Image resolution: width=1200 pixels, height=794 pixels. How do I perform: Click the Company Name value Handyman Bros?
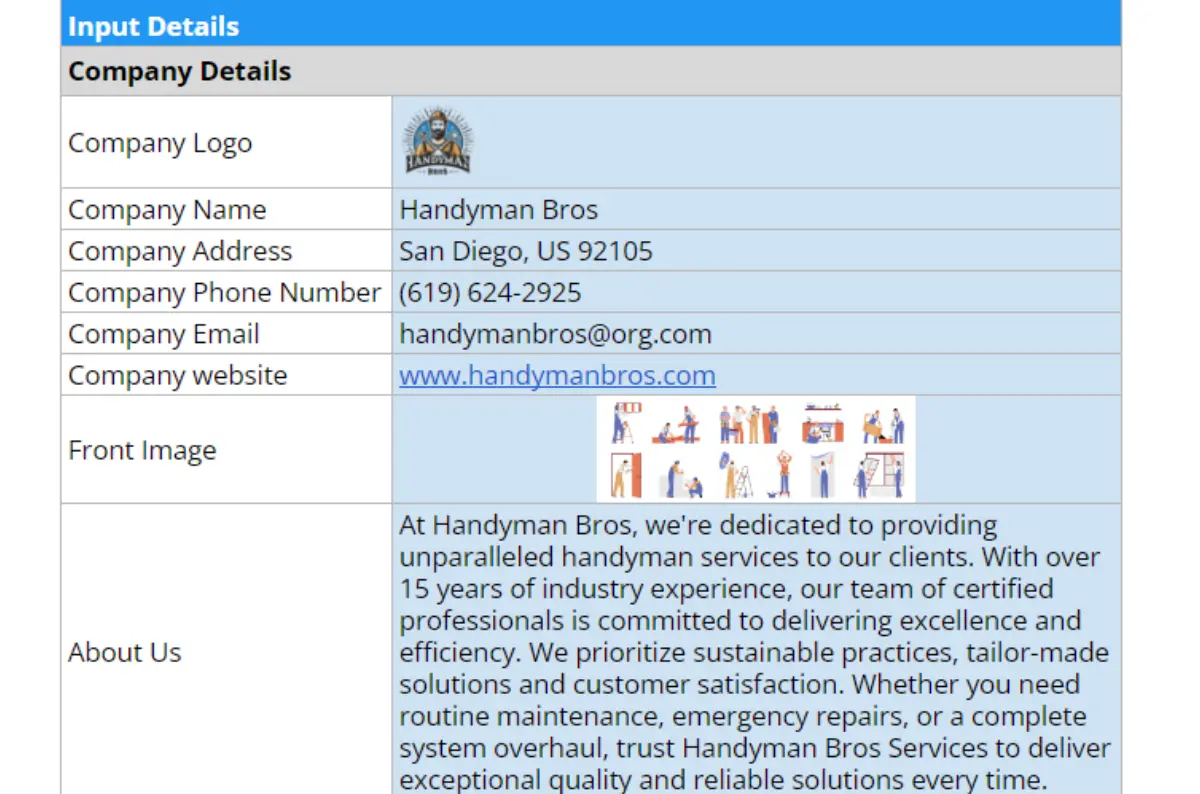[x=756, y=209]
